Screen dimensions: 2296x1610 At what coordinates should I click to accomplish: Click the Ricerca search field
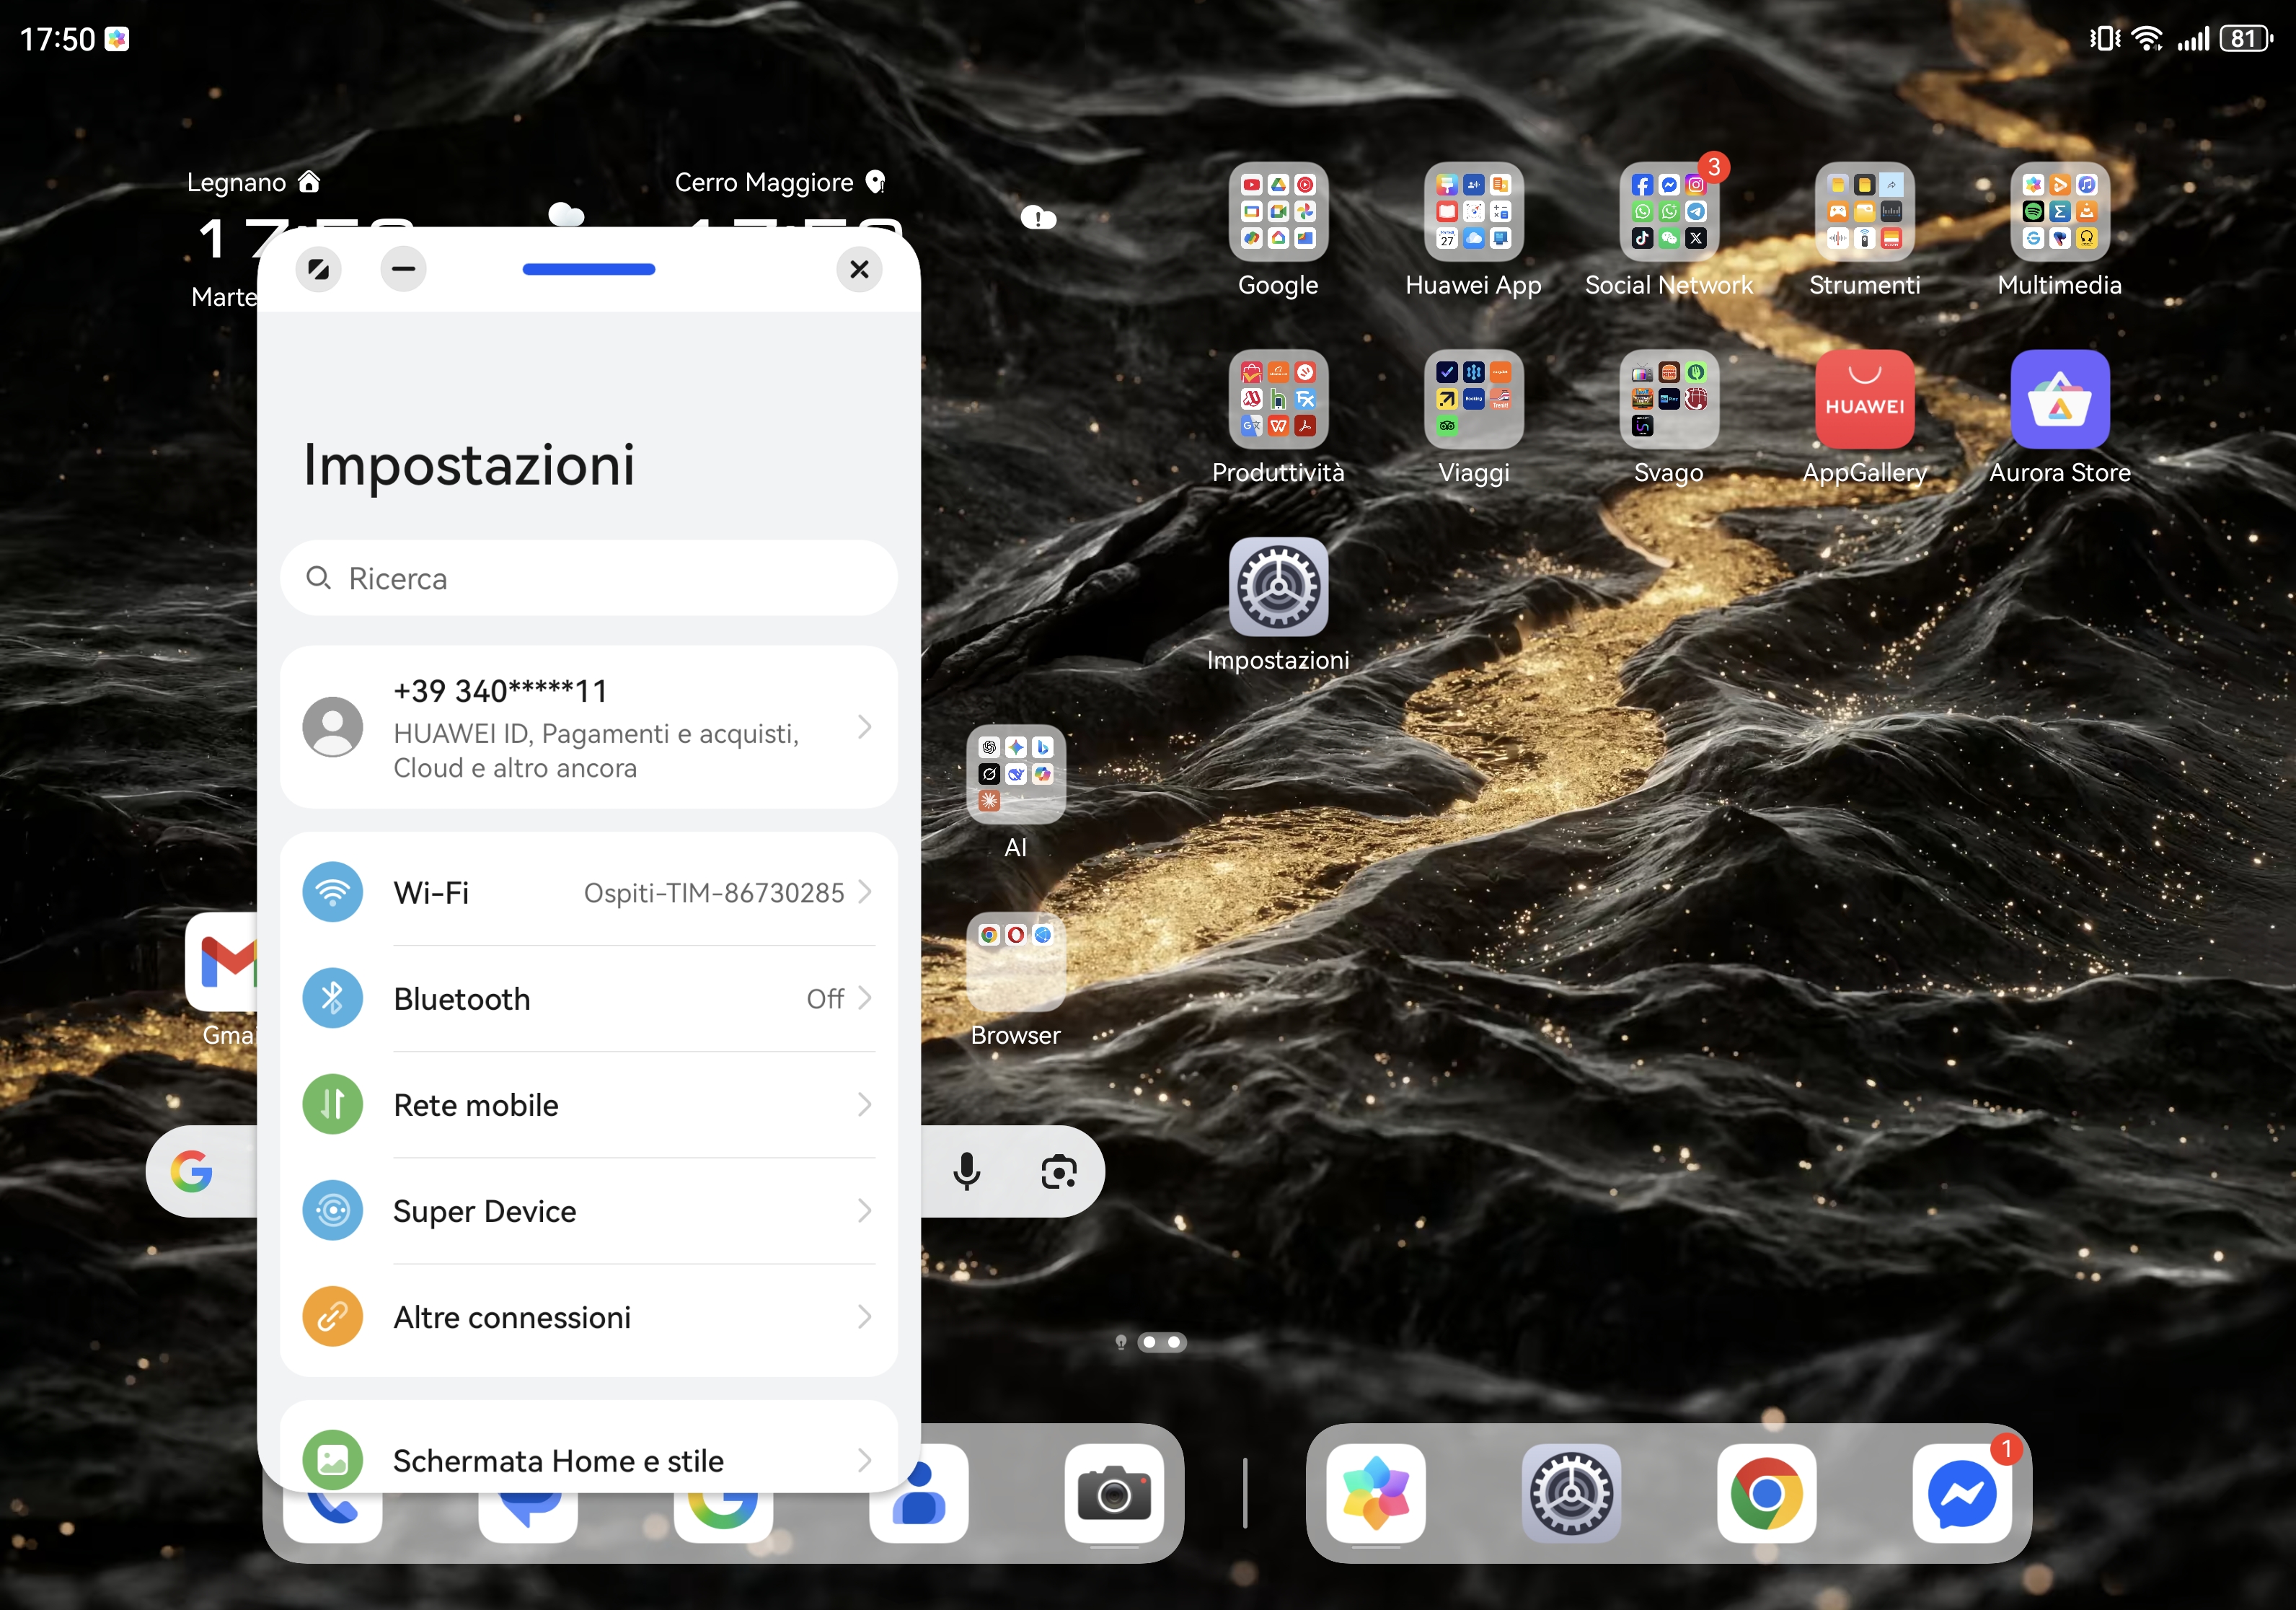tap(588, 578)
